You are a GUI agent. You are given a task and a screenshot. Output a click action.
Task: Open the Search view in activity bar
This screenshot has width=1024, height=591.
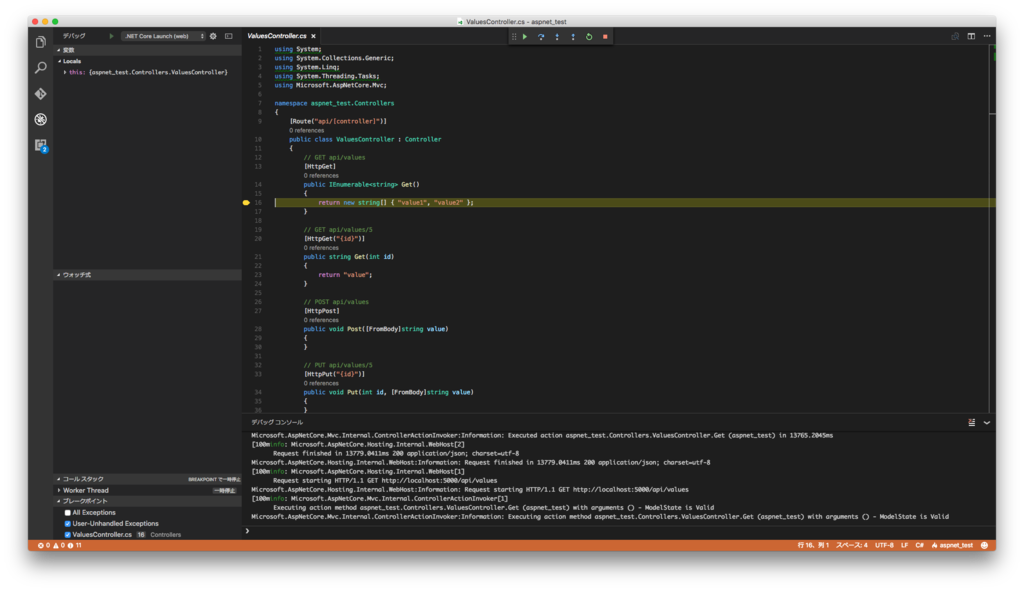(40, 68)
